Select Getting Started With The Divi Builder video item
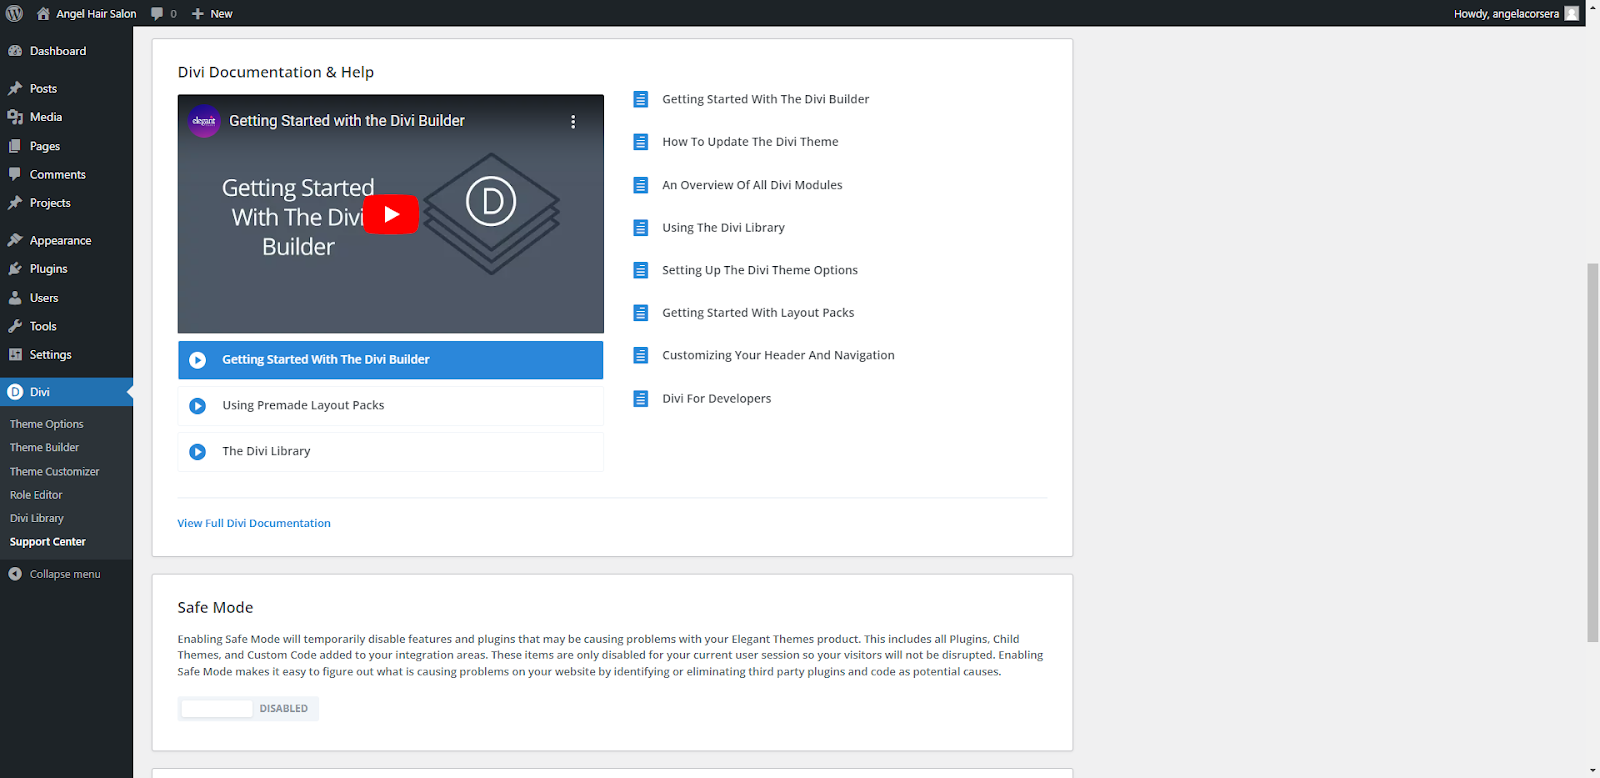The height and width of the screenshot is (778, 1600). point(391,360)
